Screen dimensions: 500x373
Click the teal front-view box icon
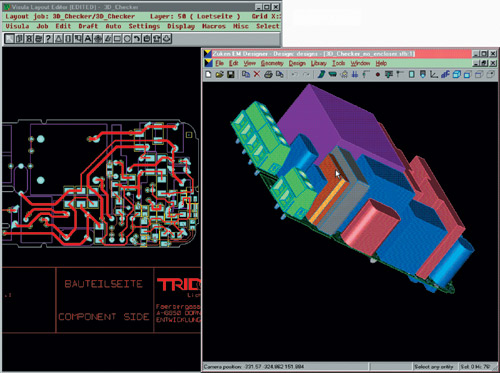(467, 75)
